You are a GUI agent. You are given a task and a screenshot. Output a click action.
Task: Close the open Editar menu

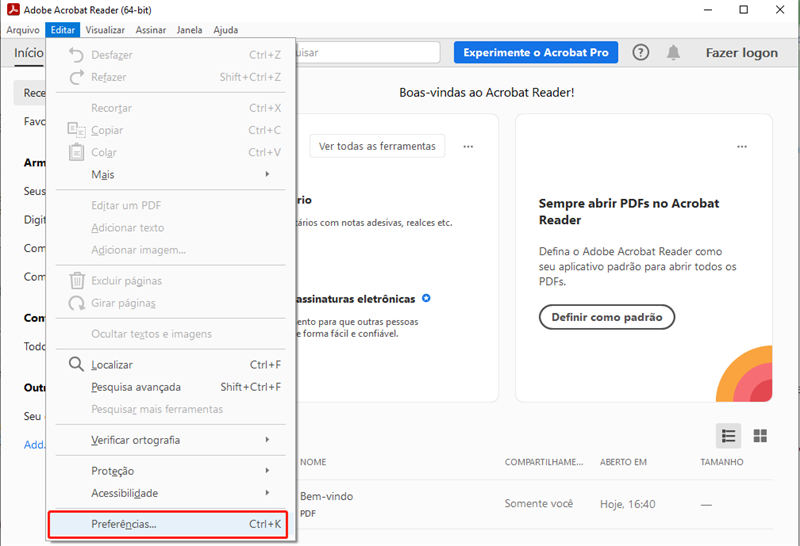[x=63, y=30]
